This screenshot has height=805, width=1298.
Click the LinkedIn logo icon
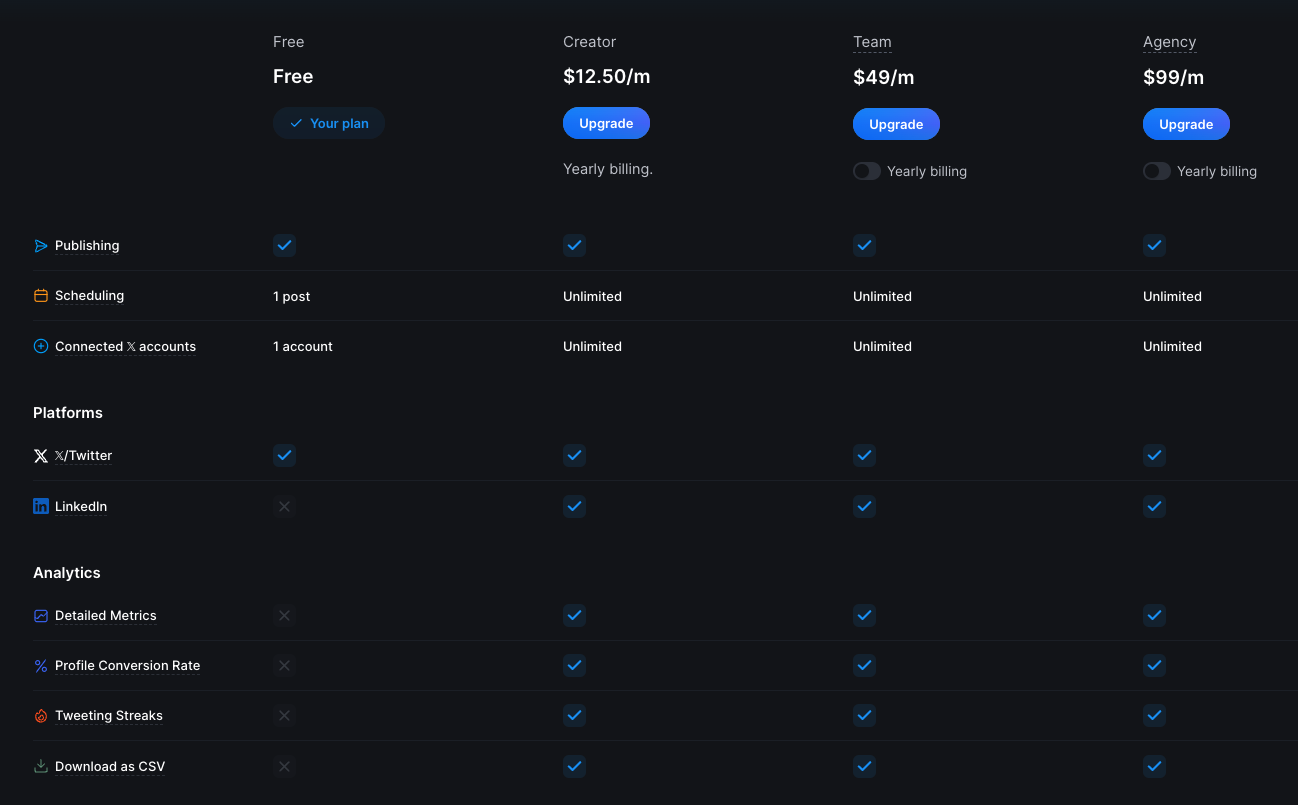point(41,507)
